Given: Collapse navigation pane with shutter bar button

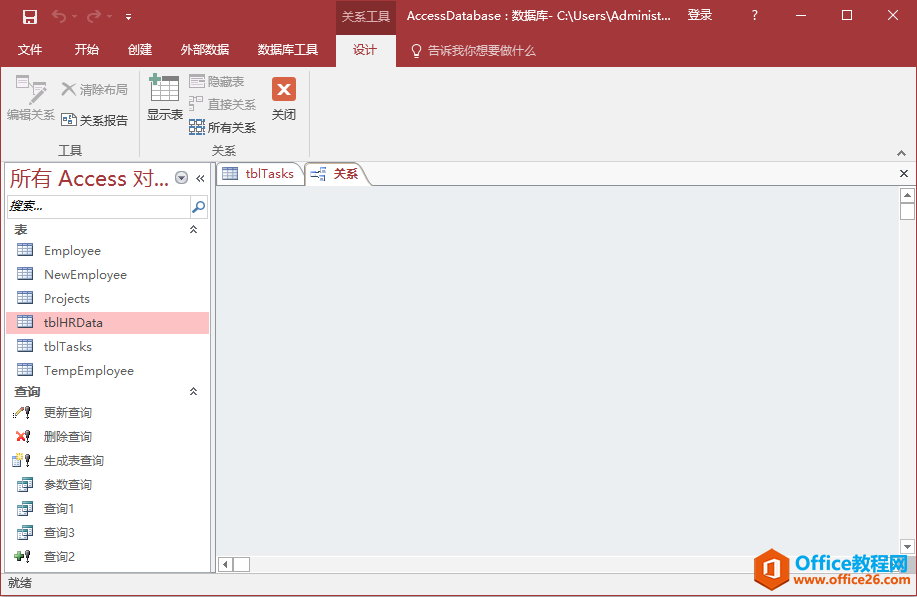Looking at the screenshot, I should (x=200, y=178).
